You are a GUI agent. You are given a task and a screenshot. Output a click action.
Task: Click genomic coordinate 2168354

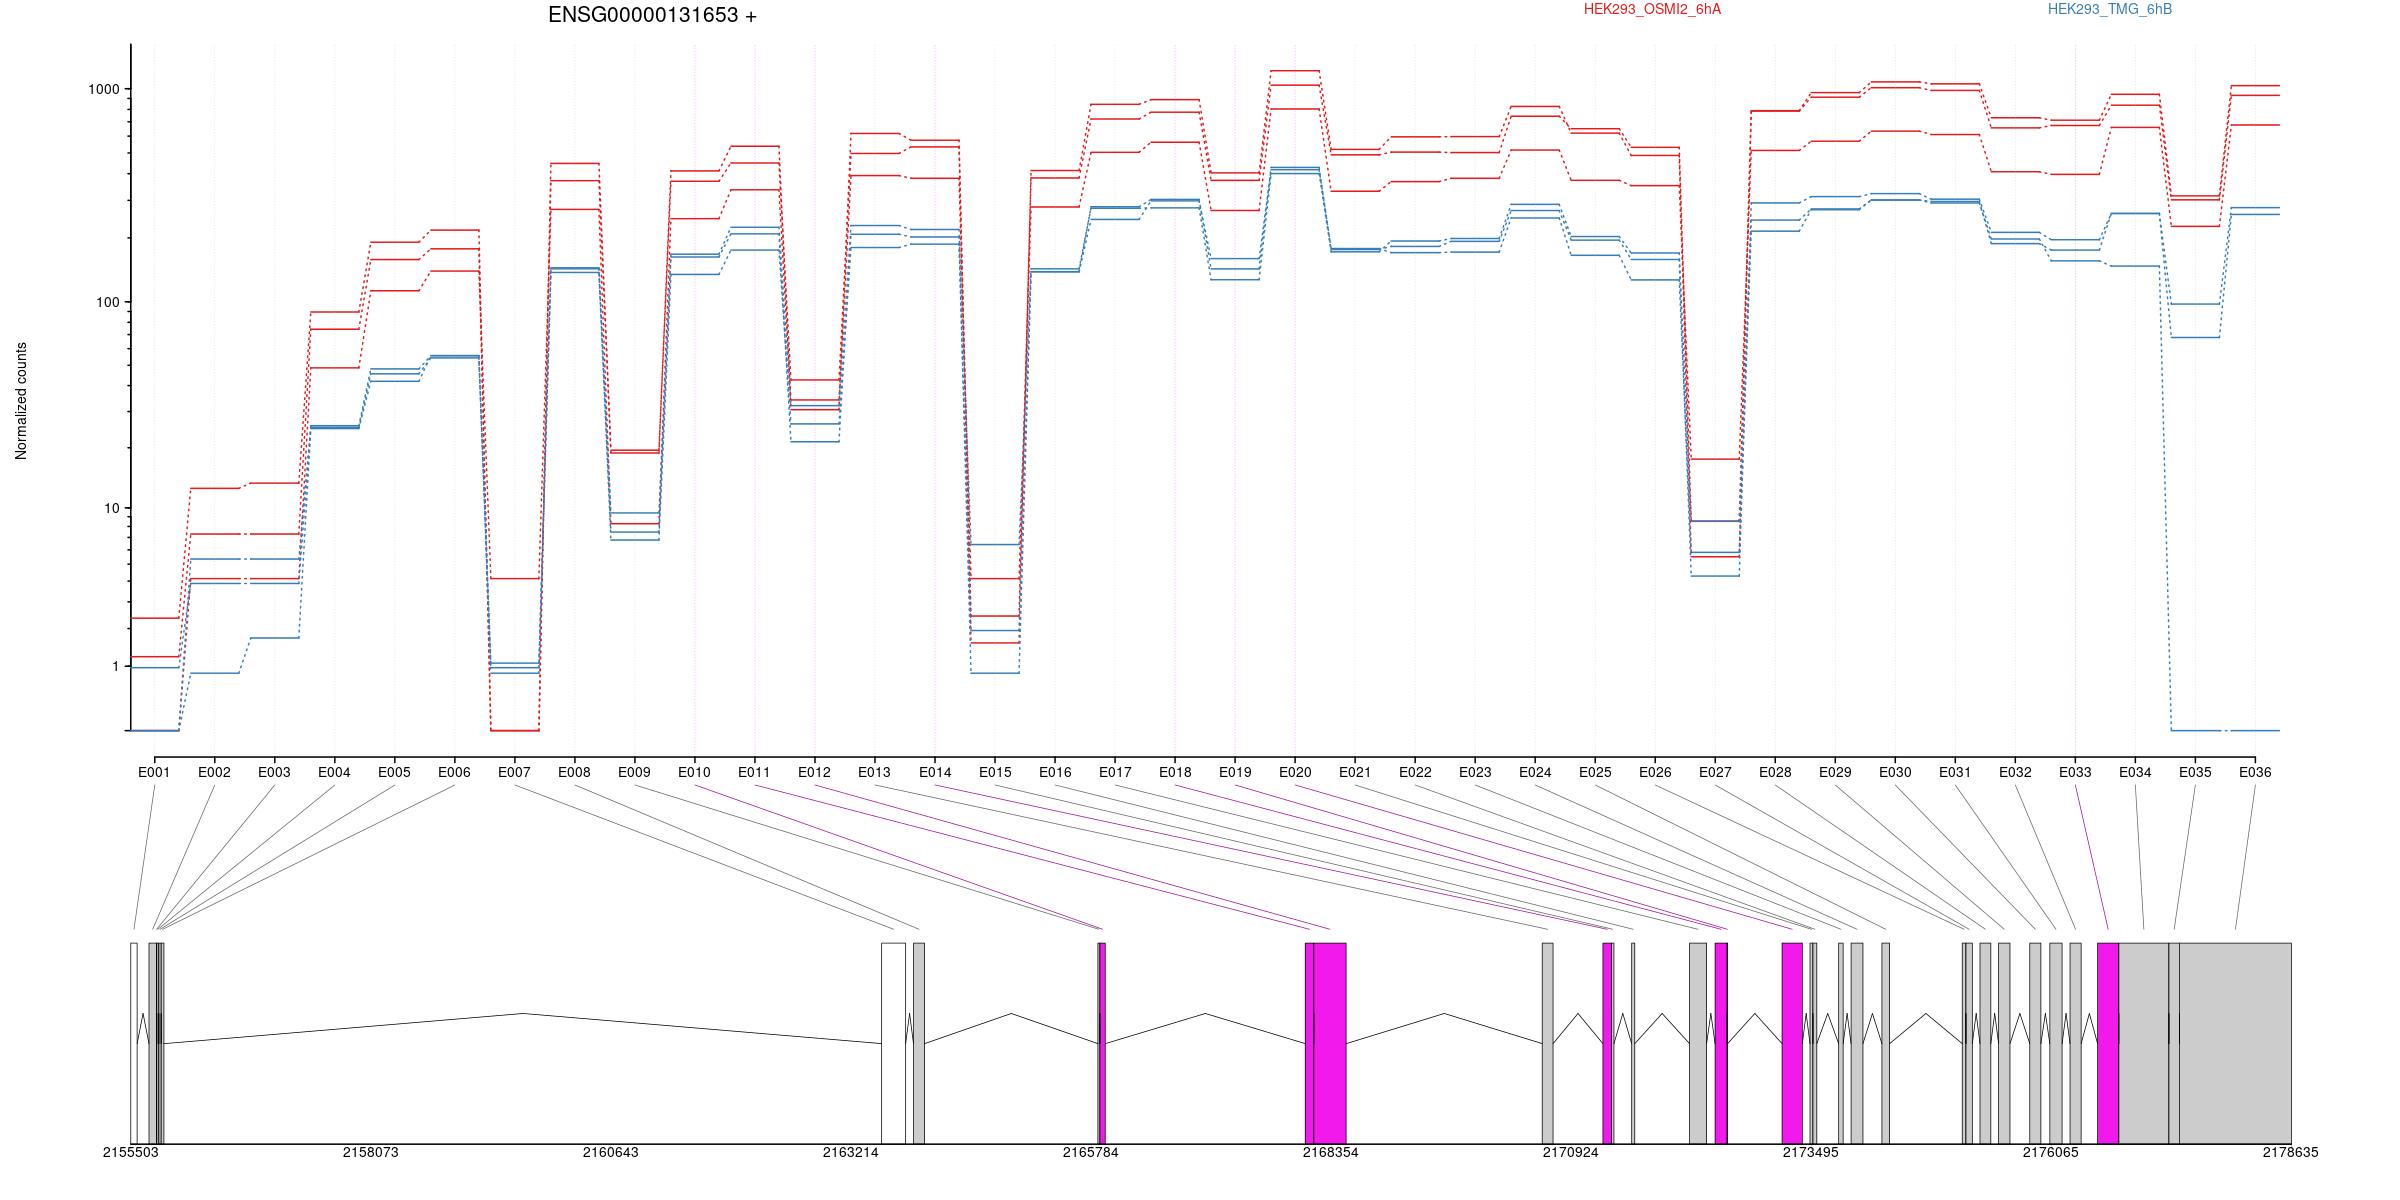(1330, 1152)
